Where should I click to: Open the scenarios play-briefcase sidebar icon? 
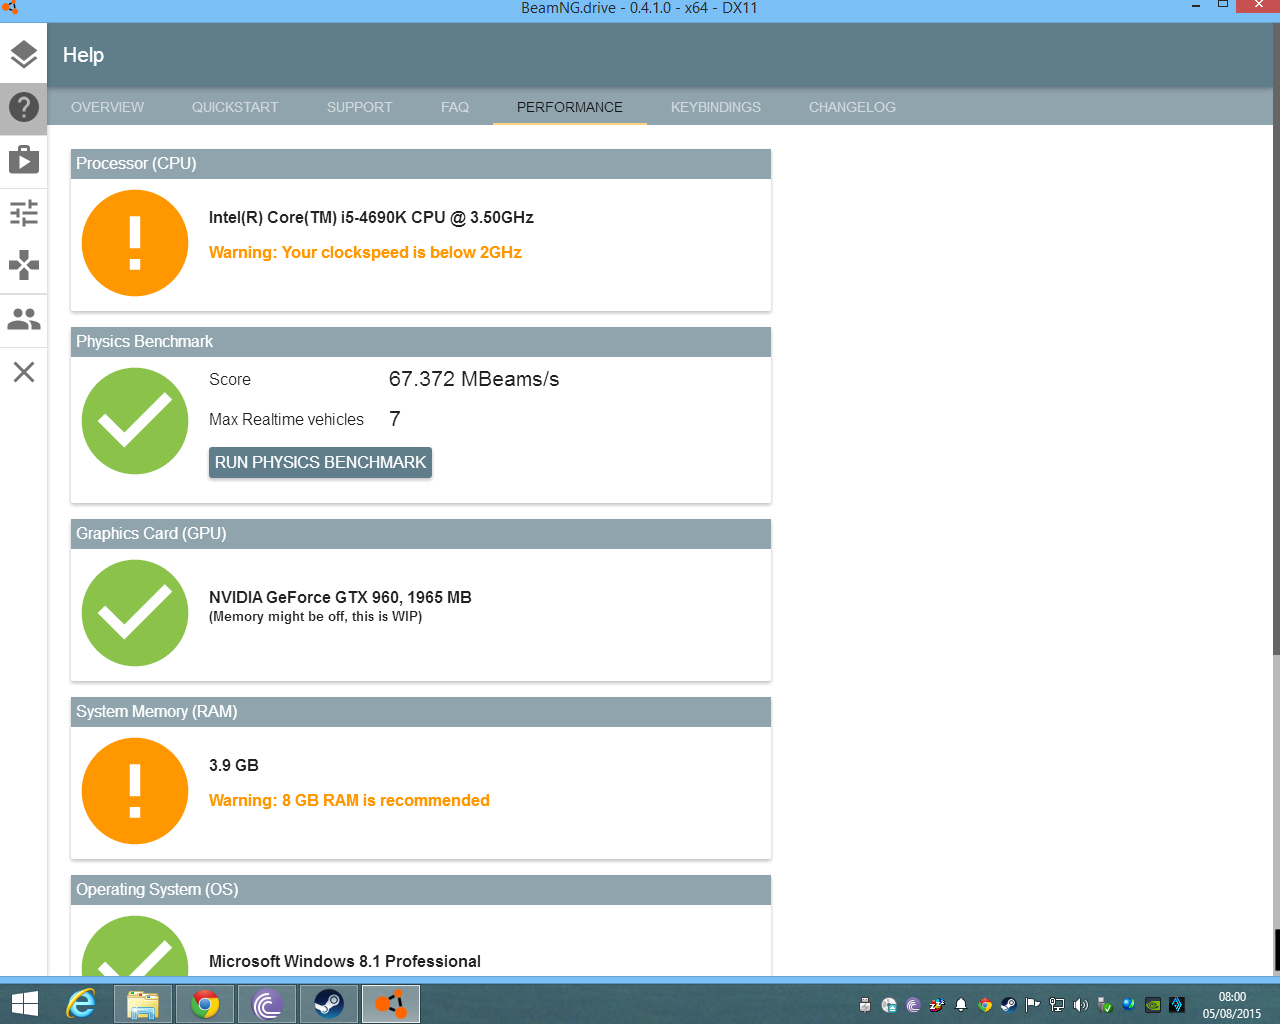tap(24, 160)
